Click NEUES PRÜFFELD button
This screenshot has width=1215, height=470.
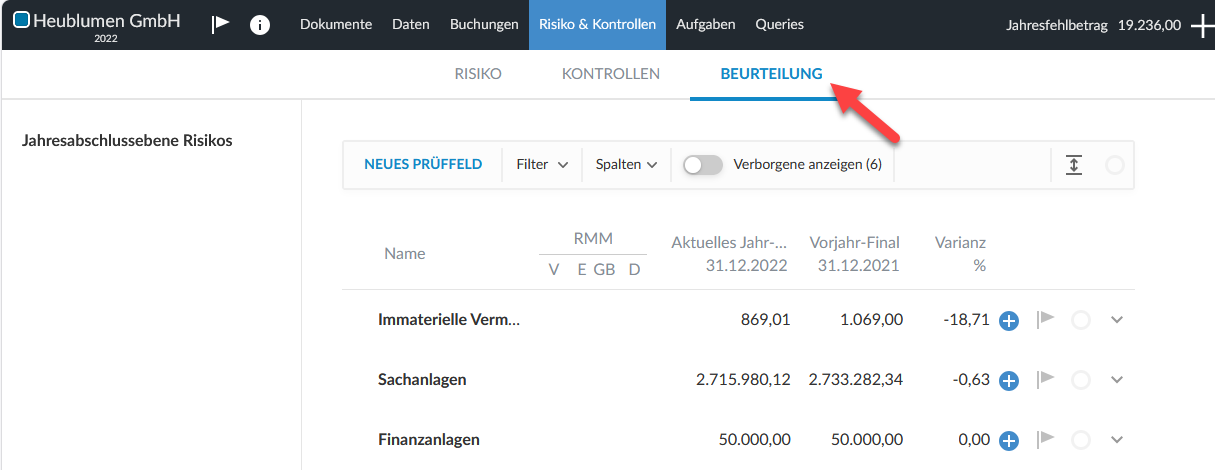coord(423,164)
